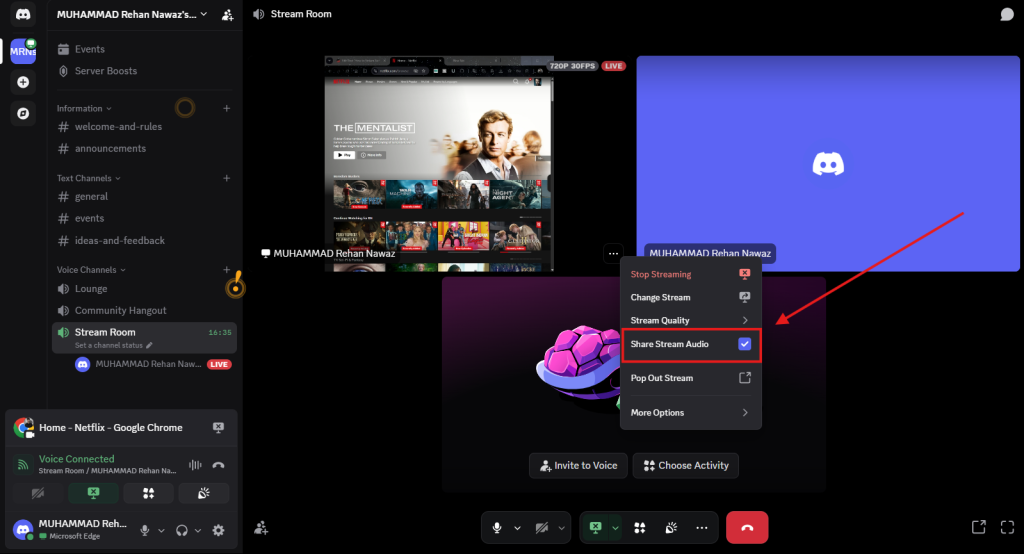Turn on camera in the voice panel
This screenshot has height=554, width=1024.
[38, 493]
